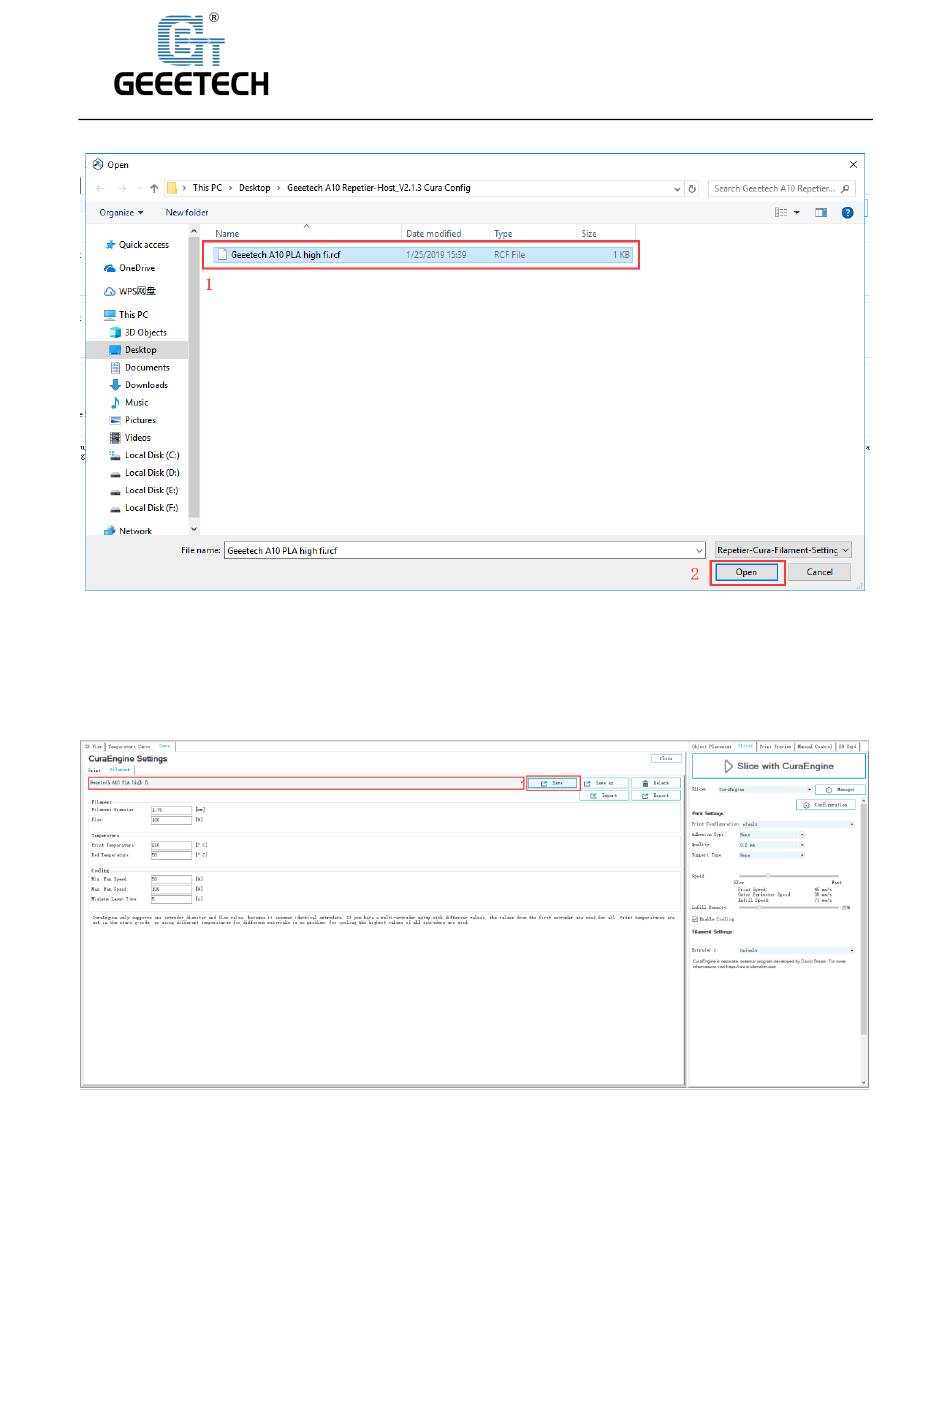Select Quick access in navigation pane
Screen dimensions: 950x1419
[137, 245]
